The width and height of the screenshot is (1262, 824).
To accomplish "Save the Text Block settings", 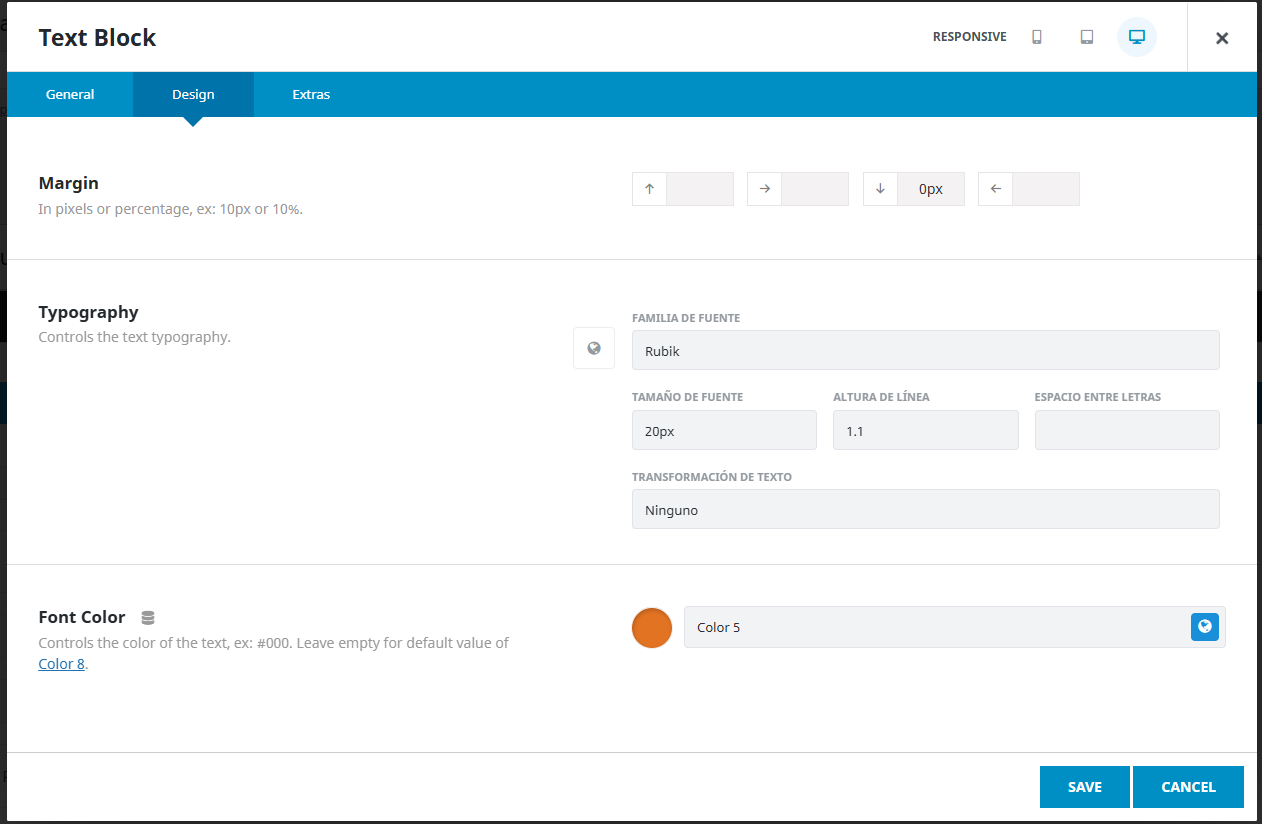I will (x=1085, y=787).
